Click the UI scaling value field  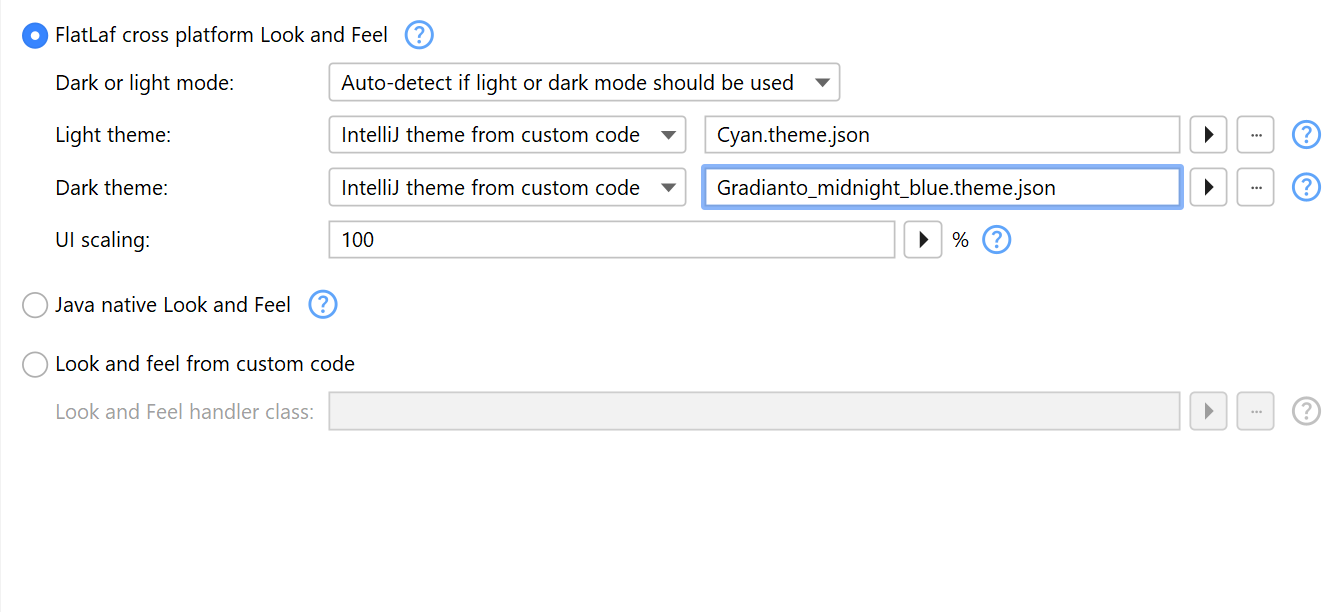pos(611,240)
